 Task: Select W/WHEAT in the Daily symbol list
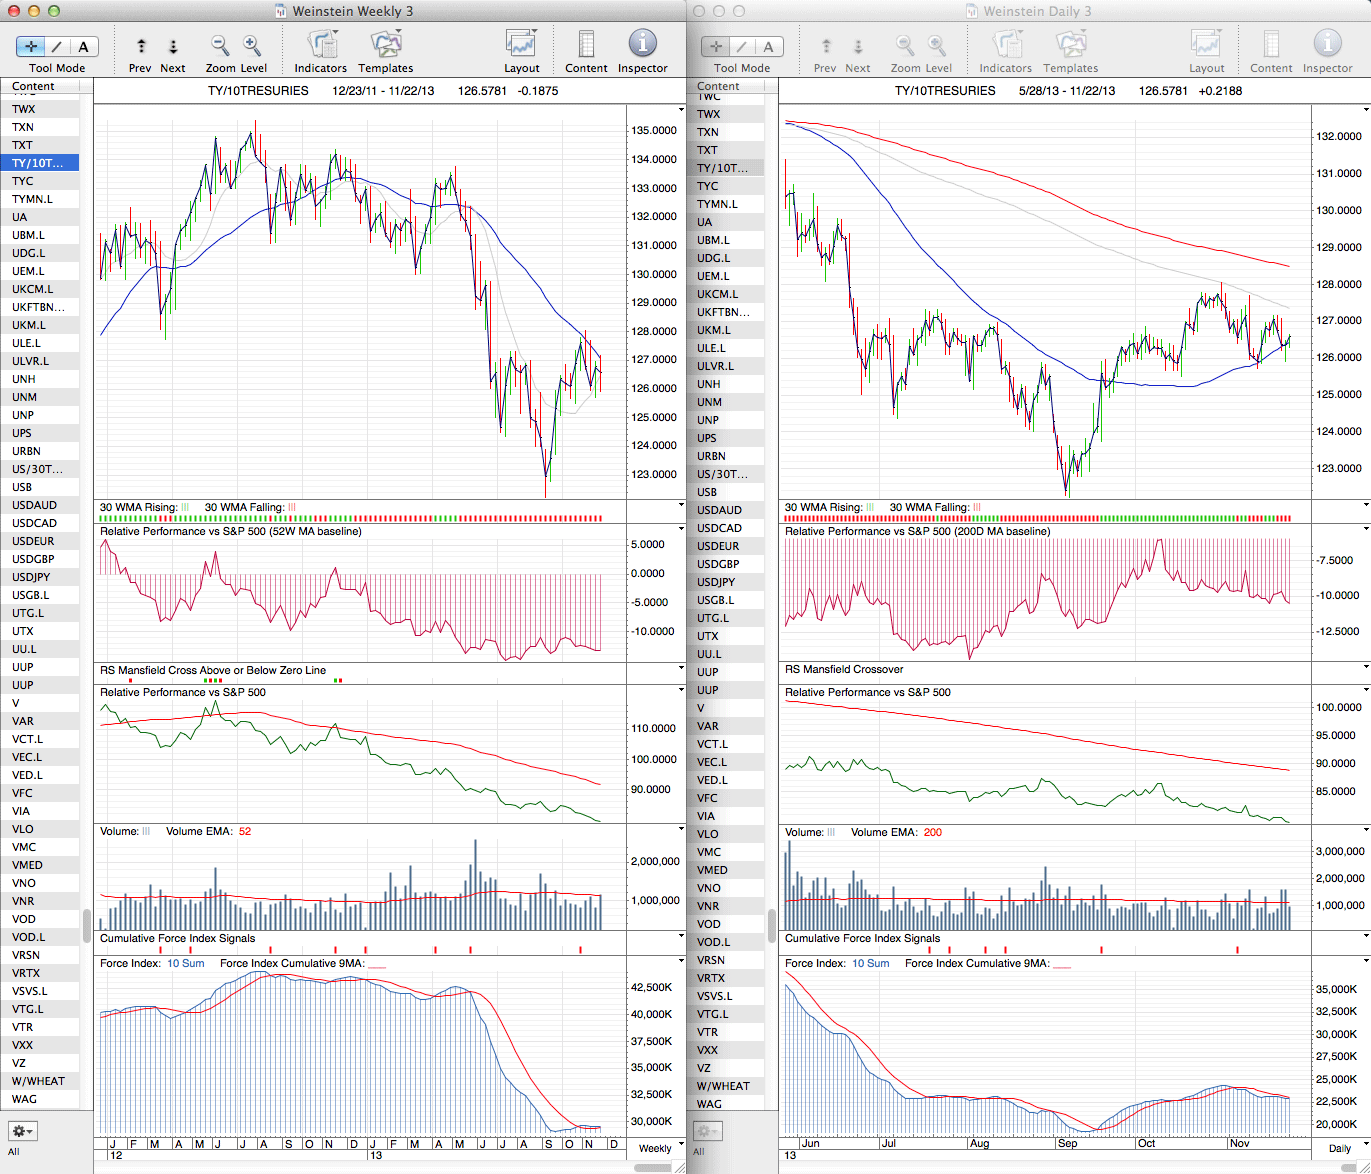pyautogui.click(x=723, y=1086)
